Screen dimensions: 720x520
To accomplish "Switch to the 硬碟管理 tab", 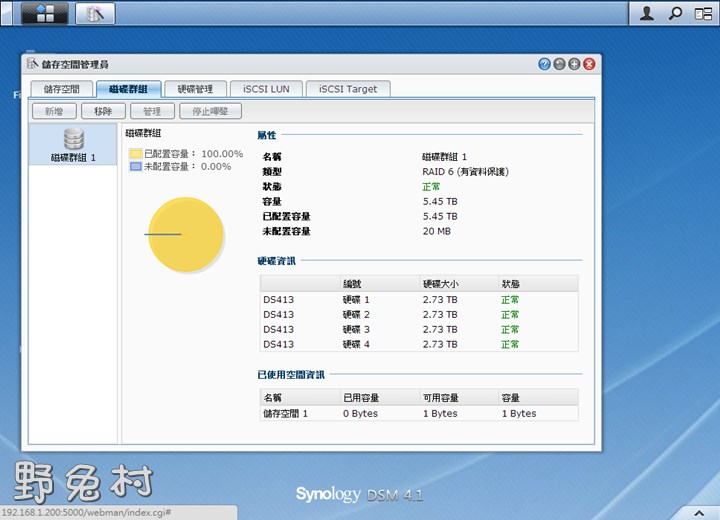I will pyautogui.click(x=195, y=89).
